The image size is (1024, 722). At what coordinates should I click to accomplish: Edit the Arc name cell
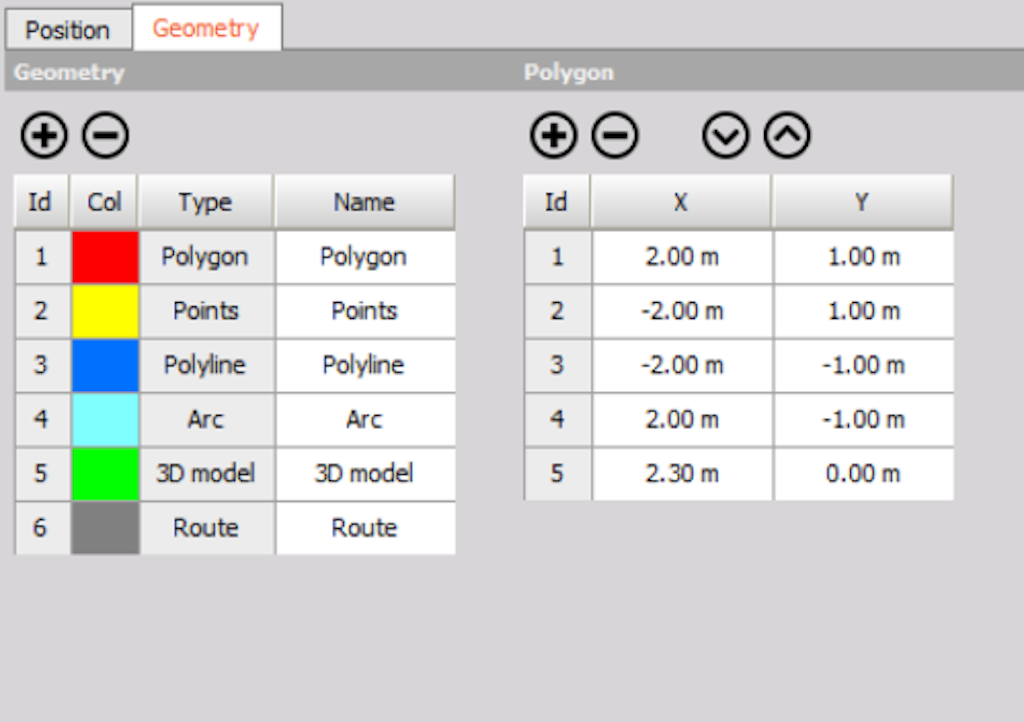click(364, 419)
